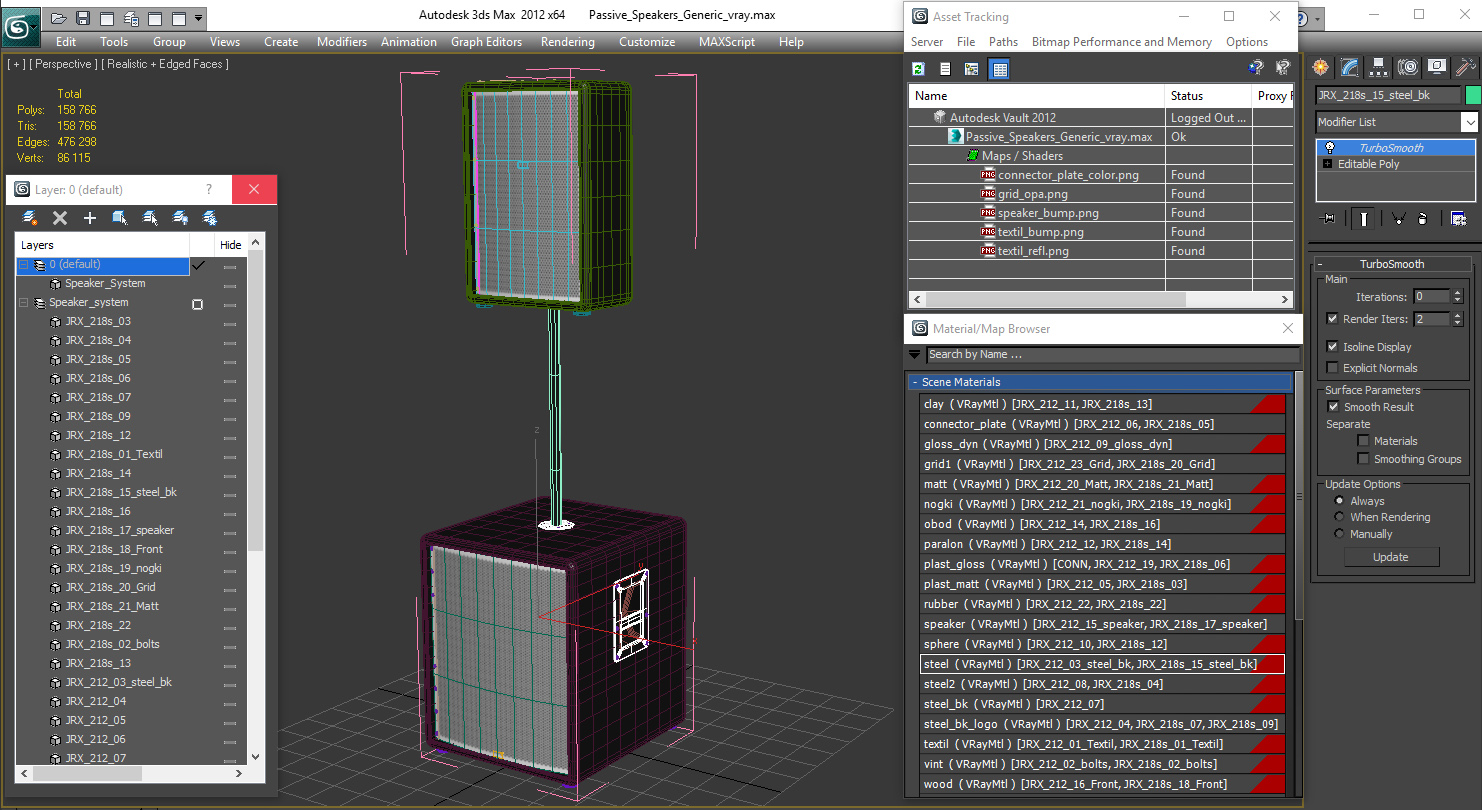1482x810 pixels.
Task: Click the Search by Name field
Action: [x=1113, y=354]
